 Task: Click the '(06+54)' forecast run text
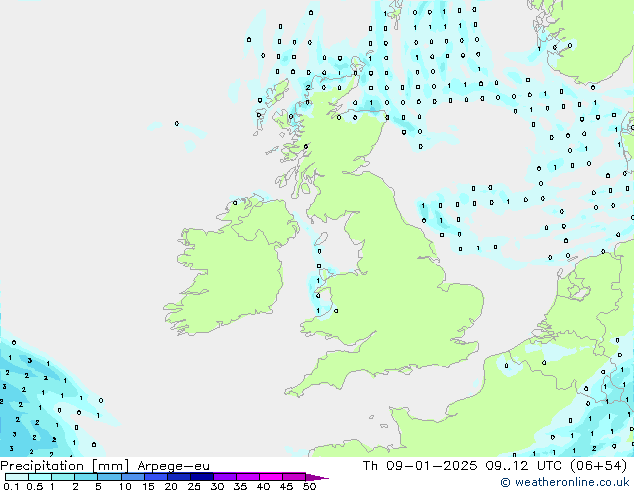(x=598, y=466)
